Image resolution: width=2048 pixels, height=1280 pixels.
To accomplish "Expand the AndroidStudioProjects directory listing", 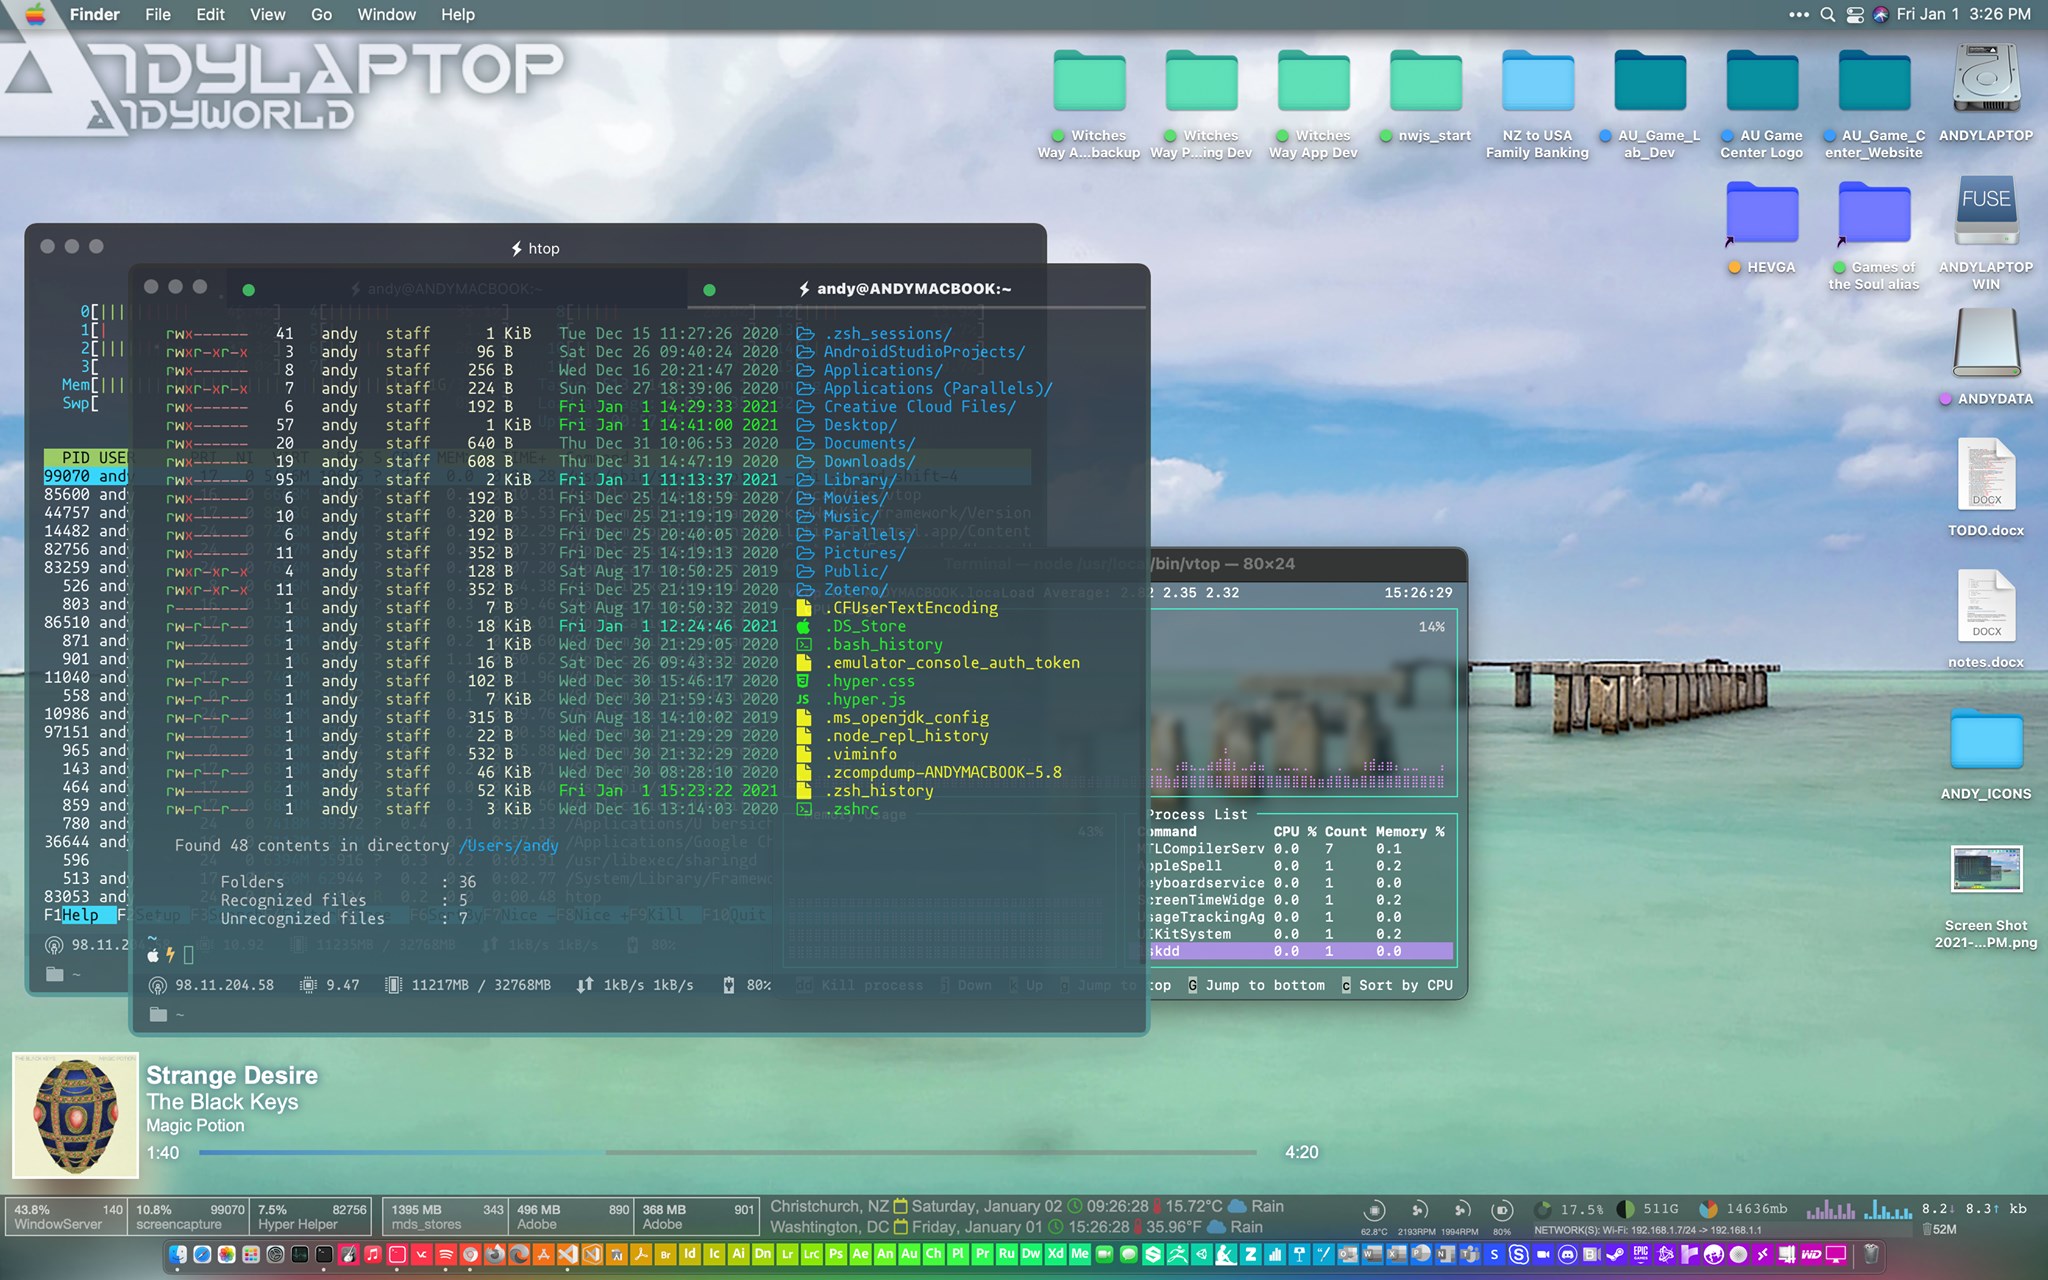I will [920, 351].
